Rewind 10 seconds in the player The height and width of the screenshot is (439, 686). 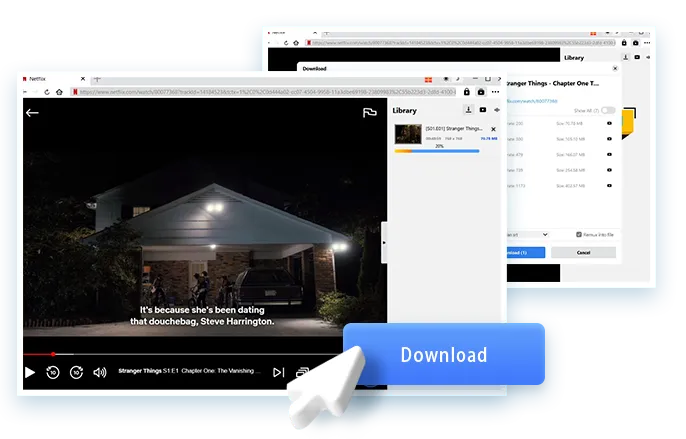(x=53, y=372)
